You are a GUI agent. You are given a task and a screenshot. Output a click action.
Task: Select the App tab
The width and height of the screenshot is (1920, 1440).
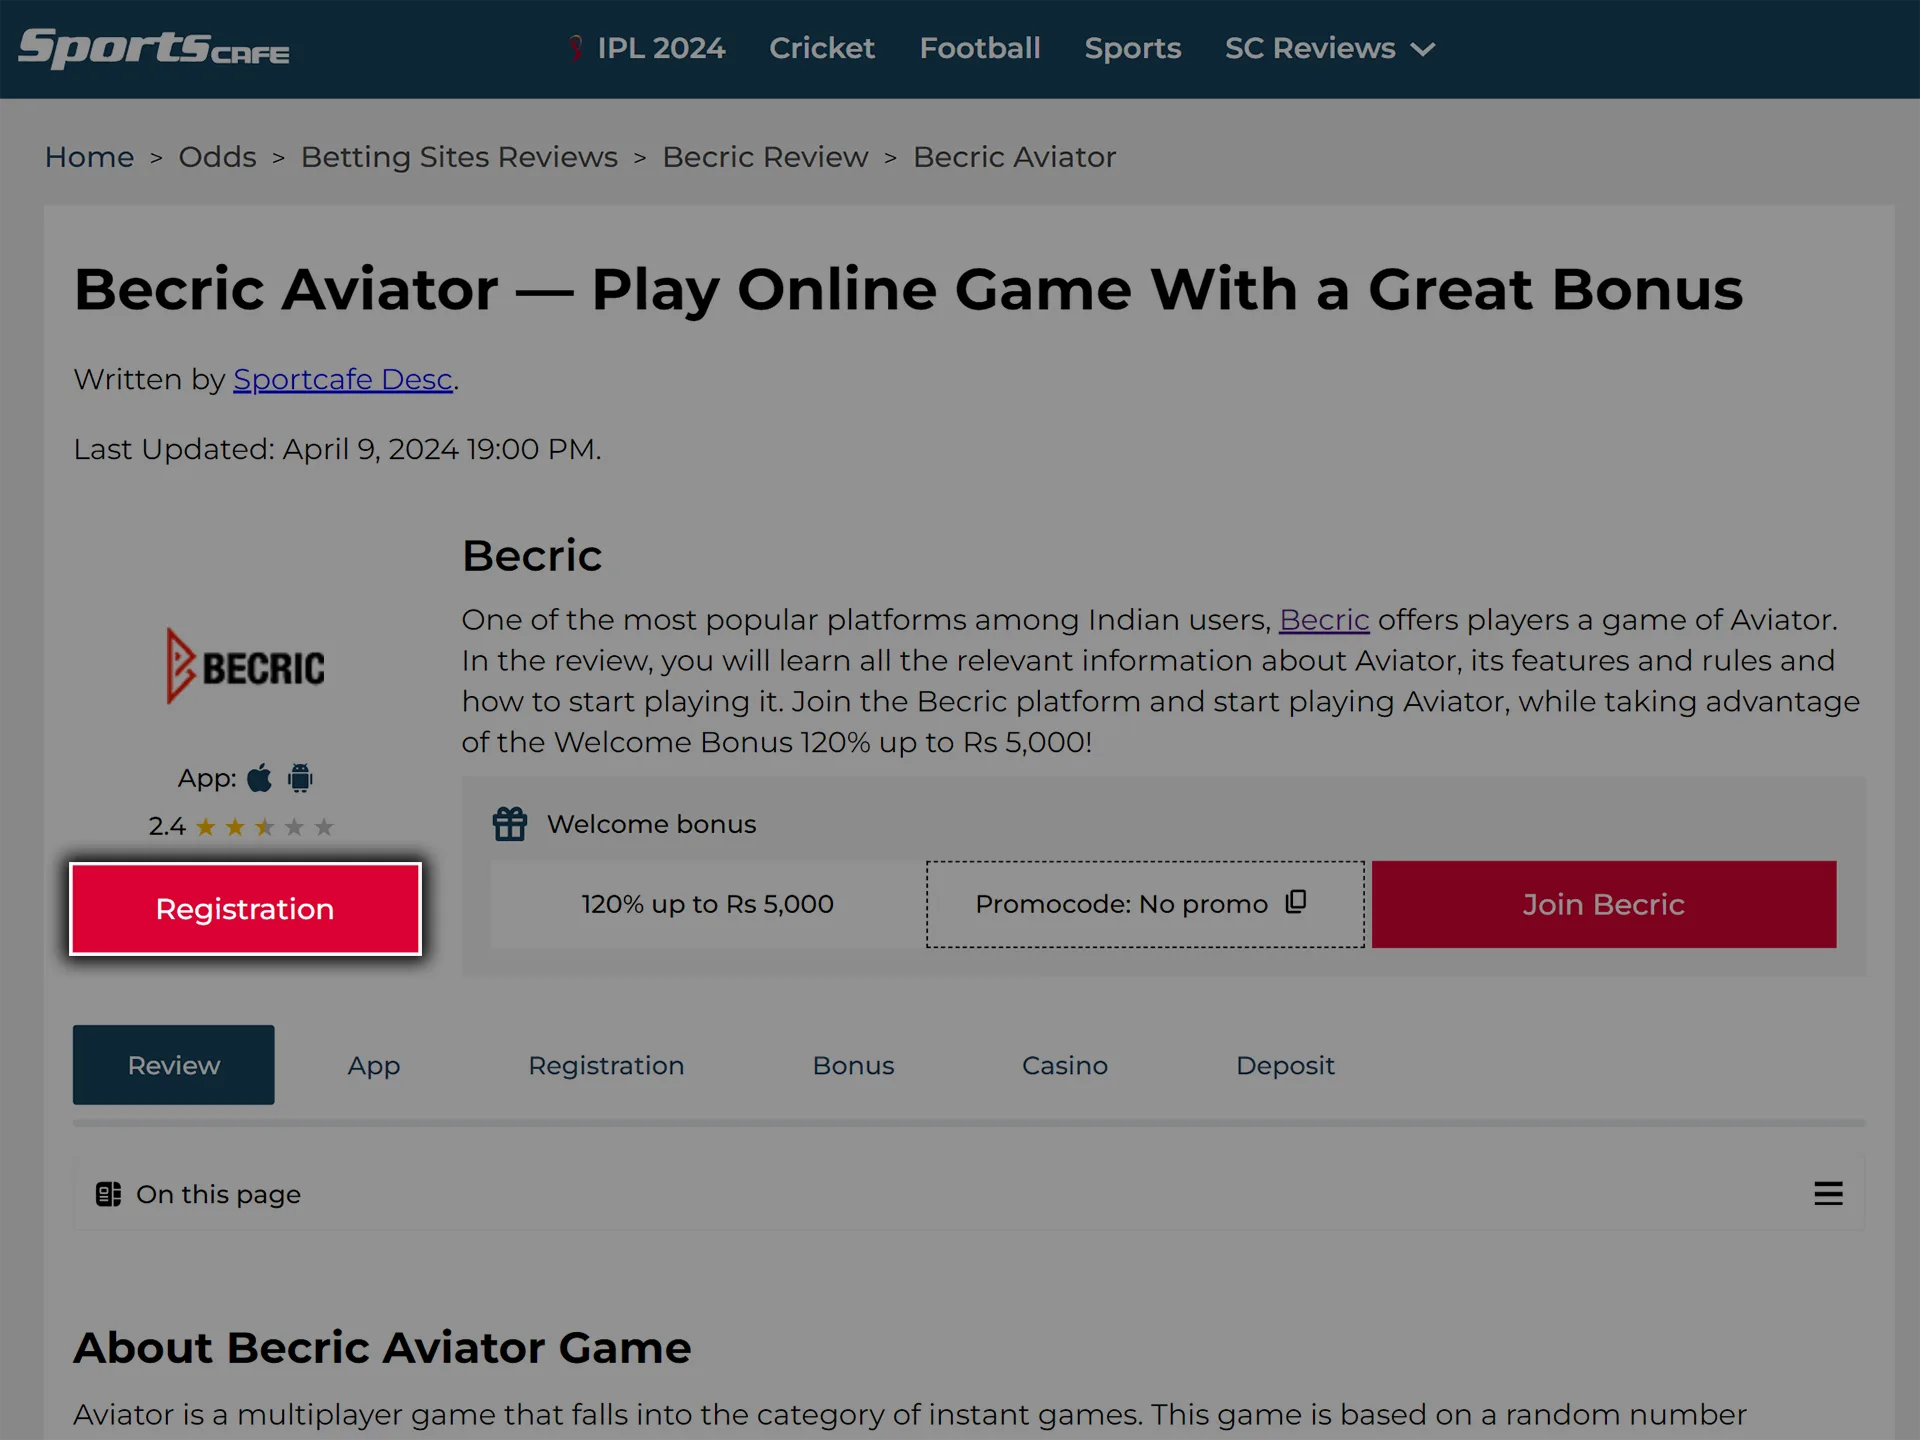(x=373, y=1065)
